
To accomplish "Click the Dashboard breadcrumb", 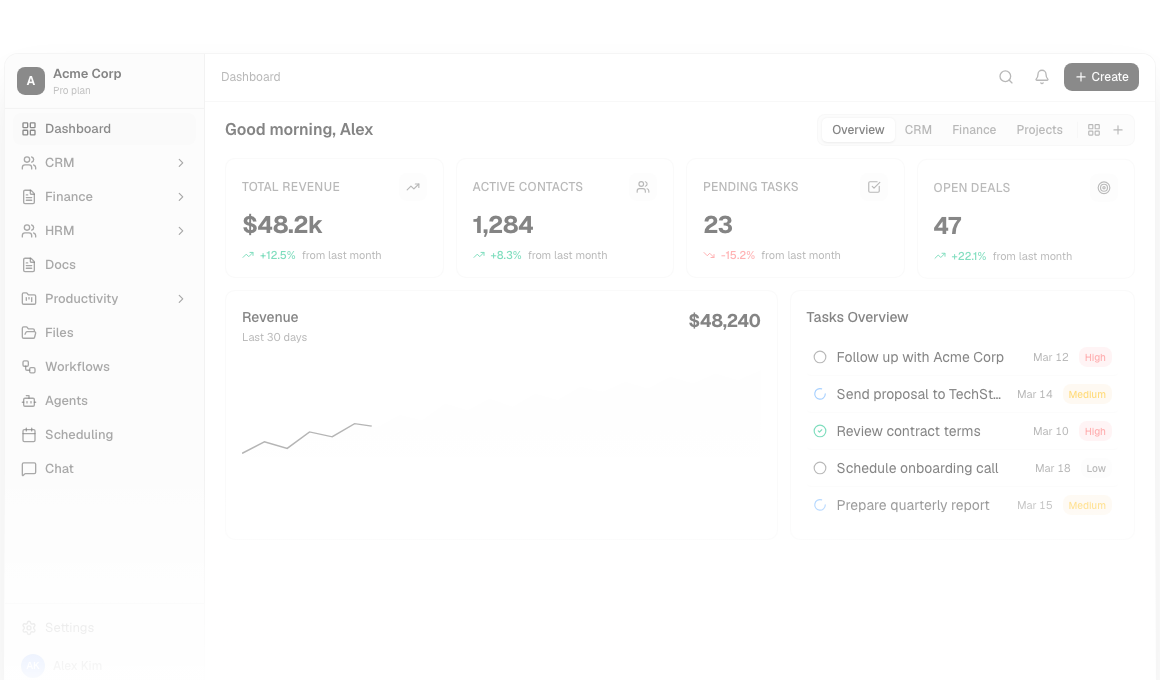I will (251, 77).
